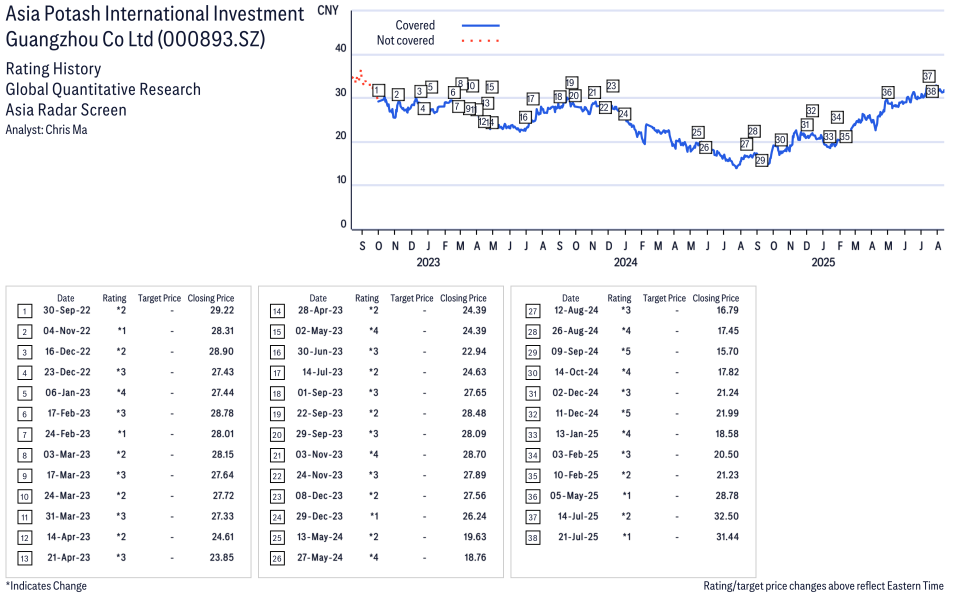
Task: Click the 'Asia Radar Screen' line
Action: 66,110
